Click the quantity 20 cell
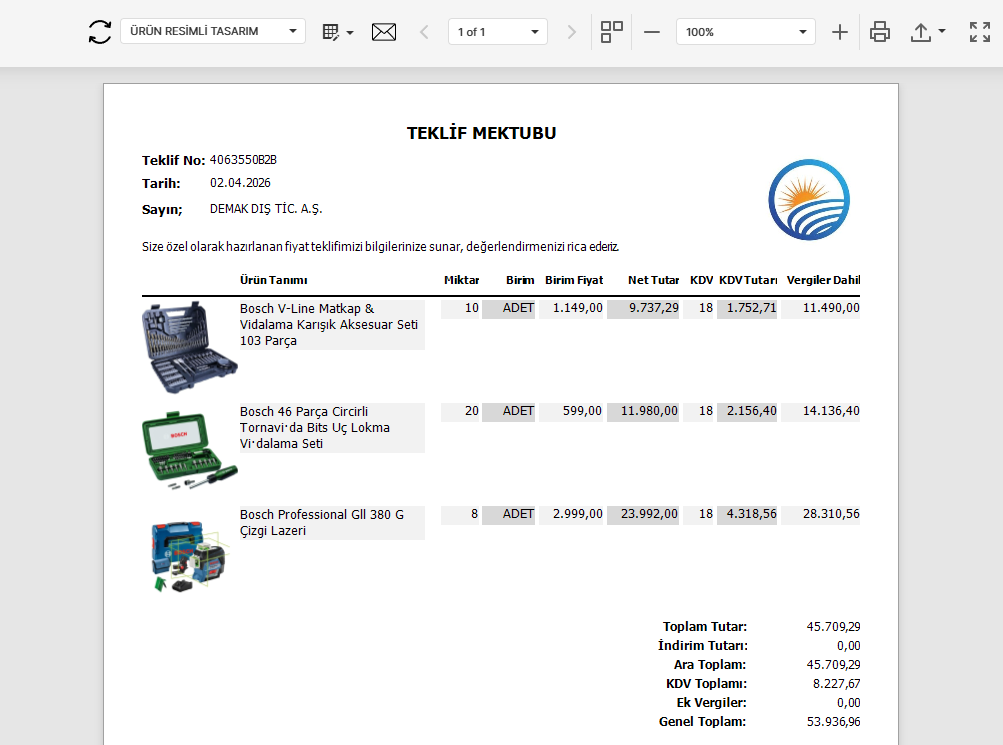This screenshot has height=745, width=1003. click(x=460, y=411)
